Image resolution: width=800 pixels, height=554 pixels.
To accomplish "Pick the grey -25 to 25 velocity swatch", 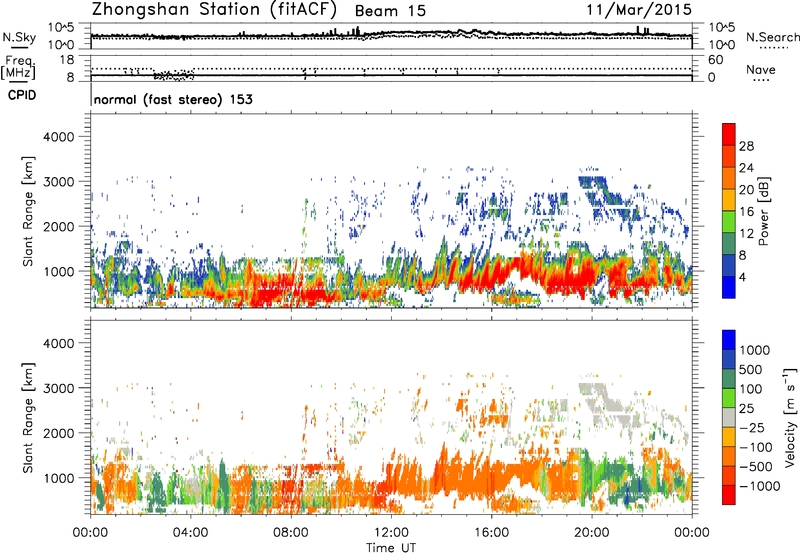I will click(x=729, y=418).
